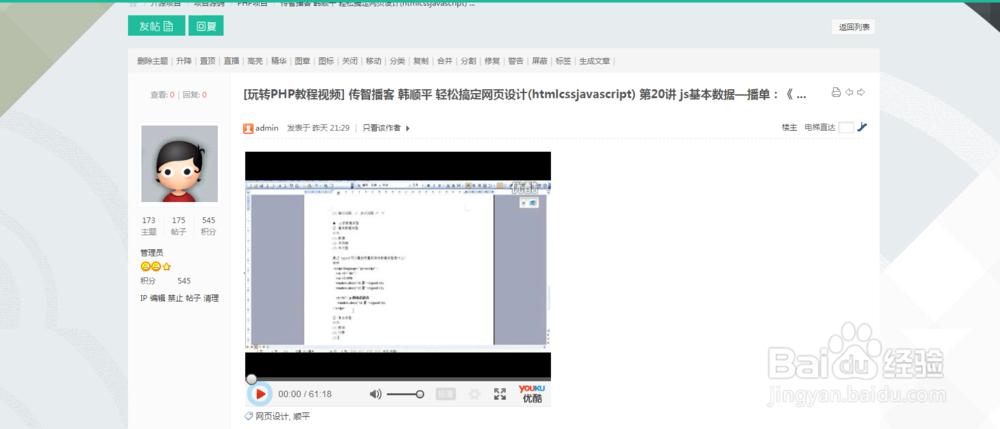Choose 分类 in moderation bar
Screen dimensions: 1000x429
point(397,61)
